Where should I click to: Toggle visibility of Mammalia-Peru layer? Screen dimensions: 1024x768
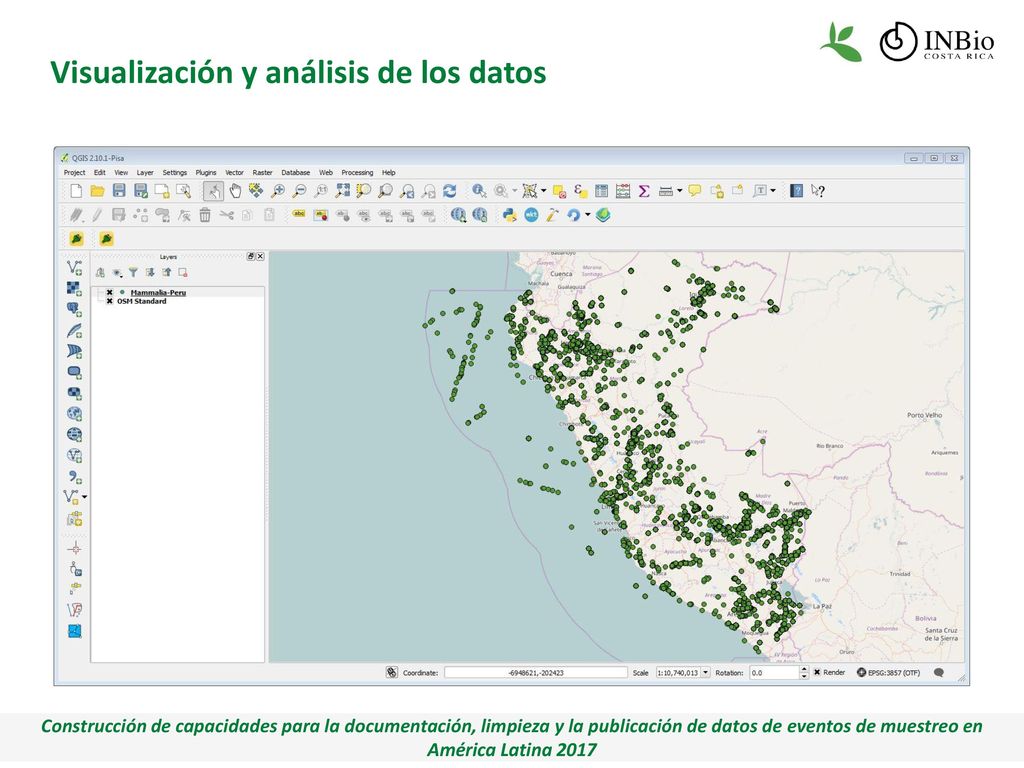point(110,293)
